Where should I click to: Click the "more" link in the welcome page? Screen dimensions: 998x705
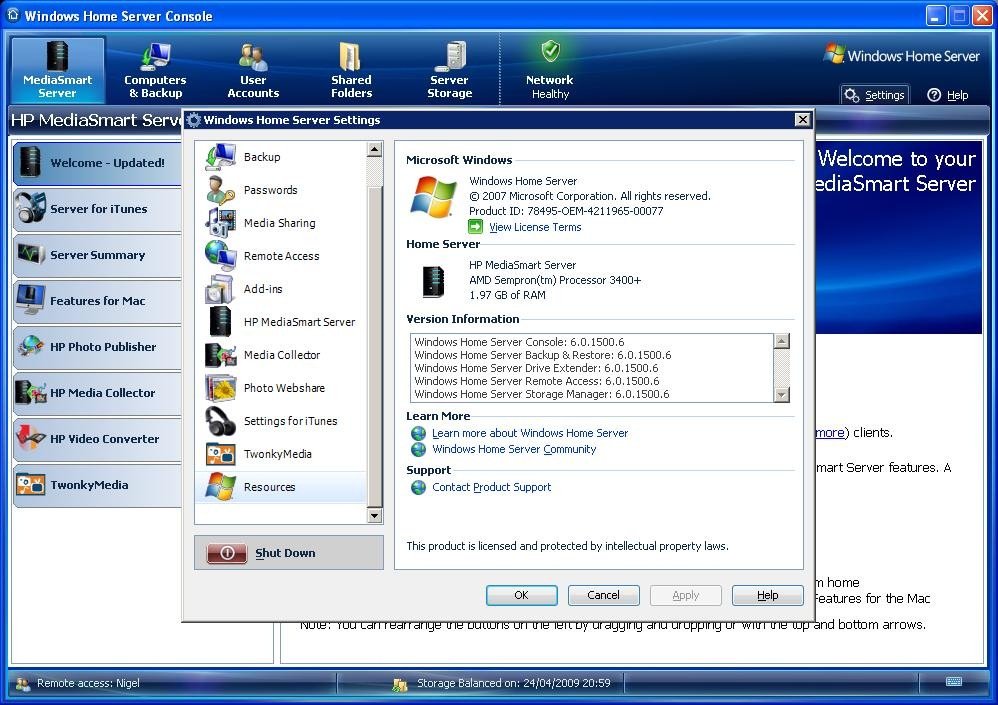[830, 433]
